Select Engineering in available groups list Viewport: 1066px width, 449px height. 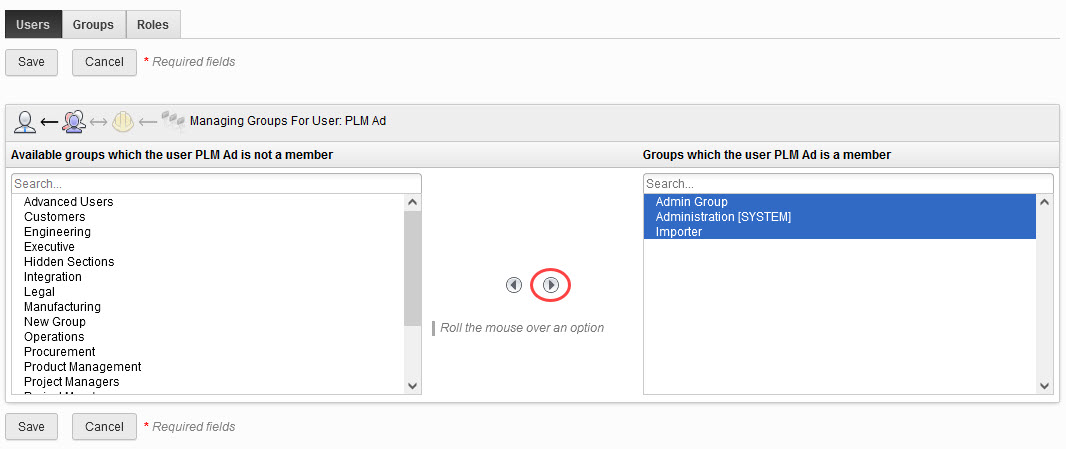pyautogui.click(x=57, y=232)
